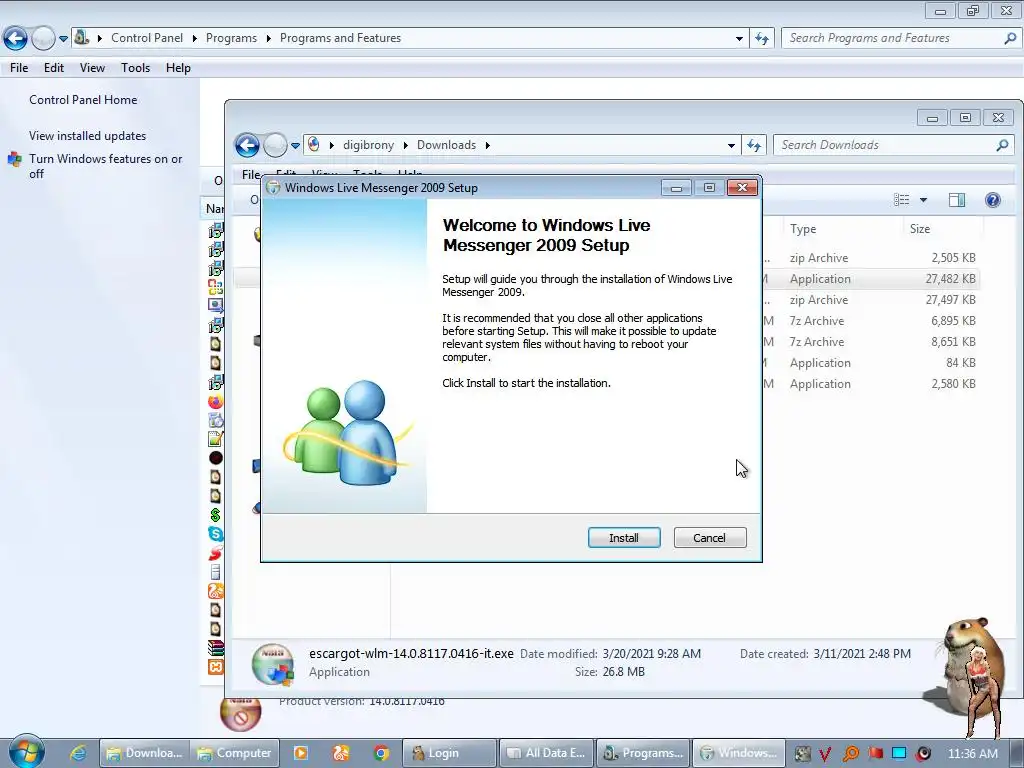Click the red flag tray icon

coord(875,753)
